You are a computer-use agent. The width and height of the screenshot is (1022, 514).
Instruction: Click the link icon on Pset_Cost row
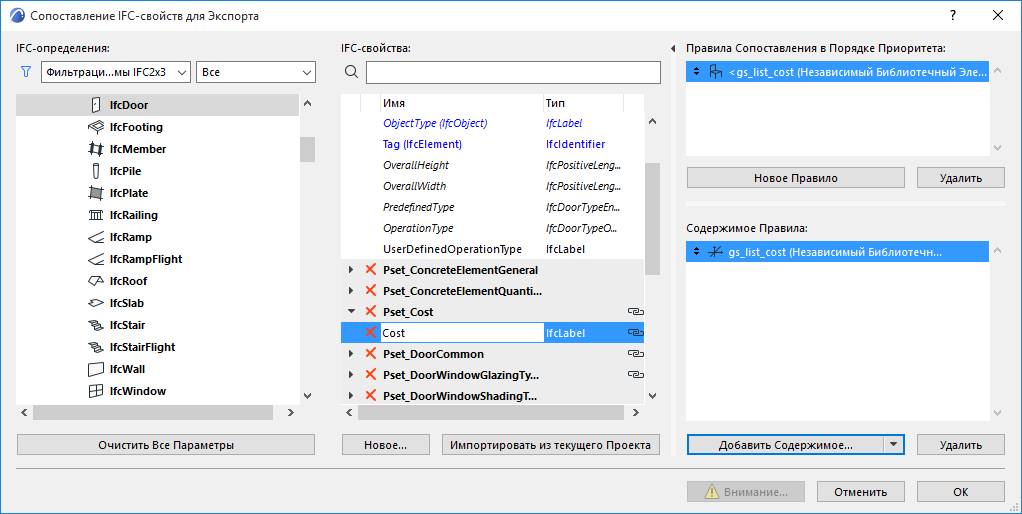point(635,312)
